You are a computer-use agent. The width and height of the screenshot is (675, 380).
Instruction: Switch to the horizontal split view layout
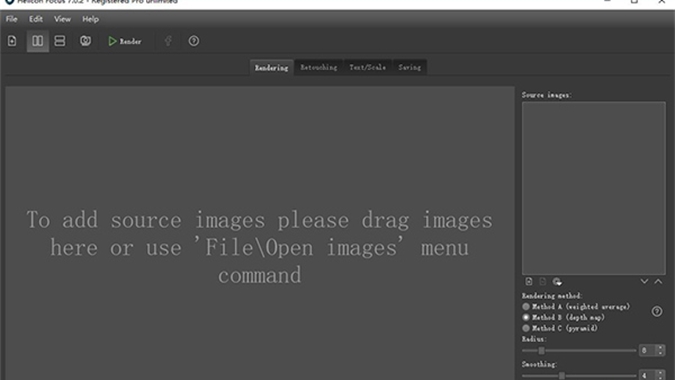[x=60, y=41]
